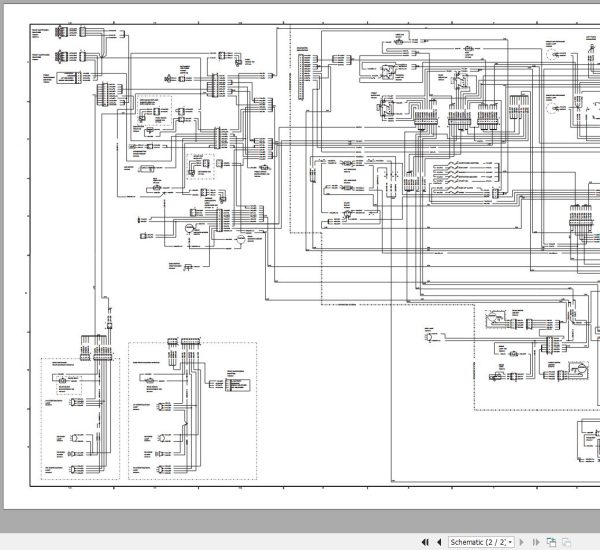Click the second round connector at the schematic's top-left
This screenshot has width=600, height=550.
pyautogui.click(x=60, y=56)
